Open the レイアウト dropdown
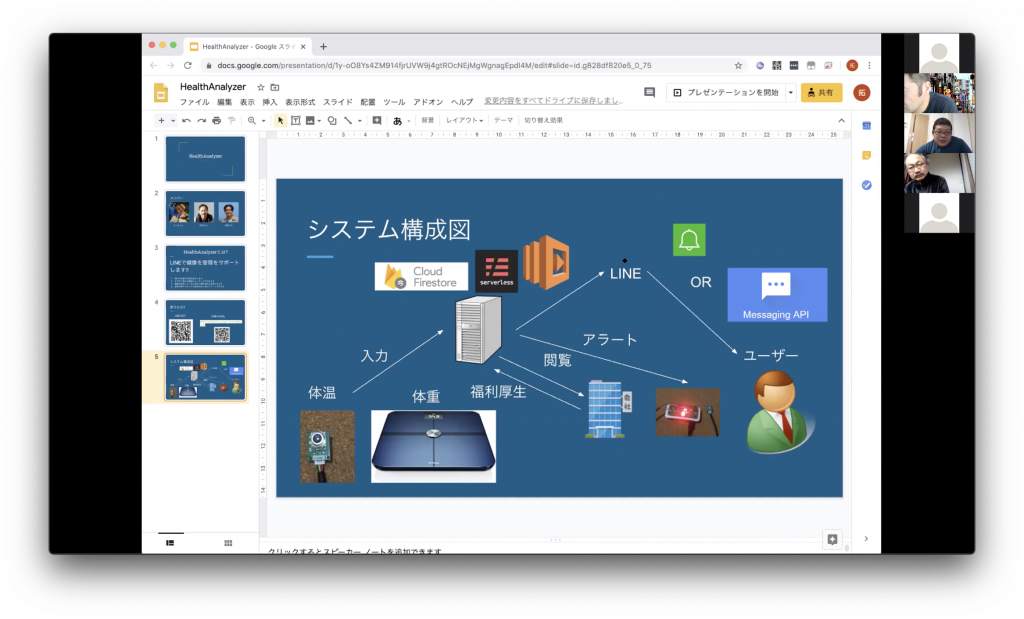Image resolution: width=1024 pixels, height=619 pixels. tap(464, 121)
